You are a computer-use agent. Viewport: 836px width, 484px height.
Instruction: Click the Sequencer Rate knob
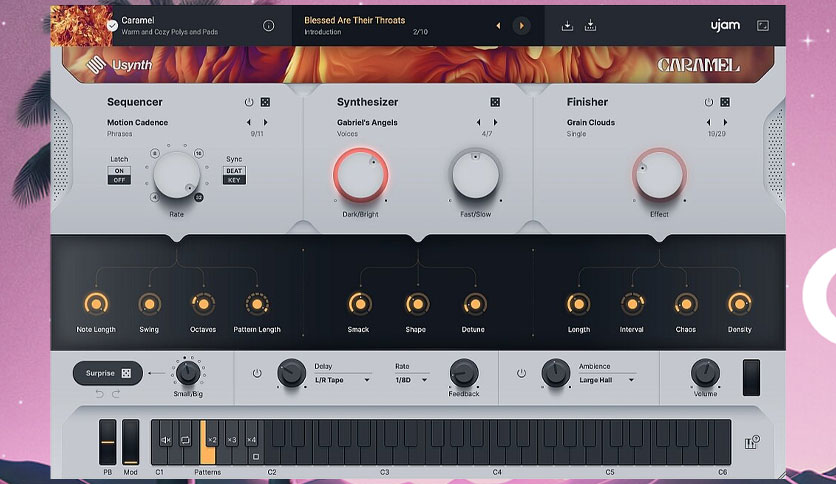(176, 175)
